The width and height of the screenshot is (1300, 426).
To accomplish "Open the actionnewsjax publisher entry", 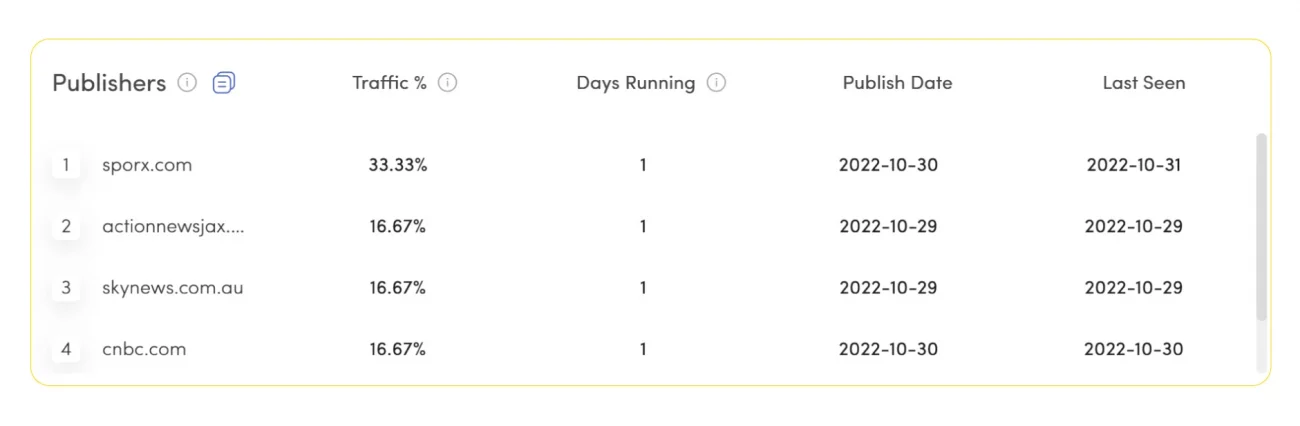I will coord(173,227).
